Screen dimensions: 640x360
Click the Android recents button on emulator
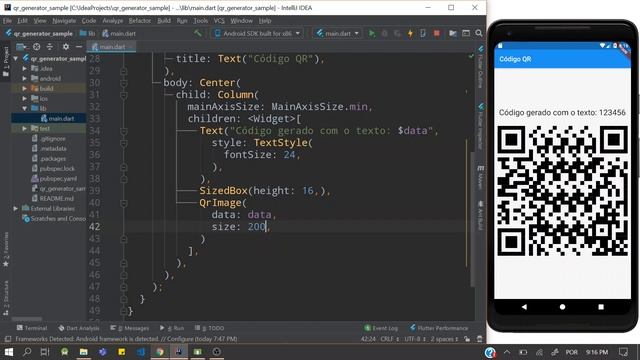coord(601,307)
